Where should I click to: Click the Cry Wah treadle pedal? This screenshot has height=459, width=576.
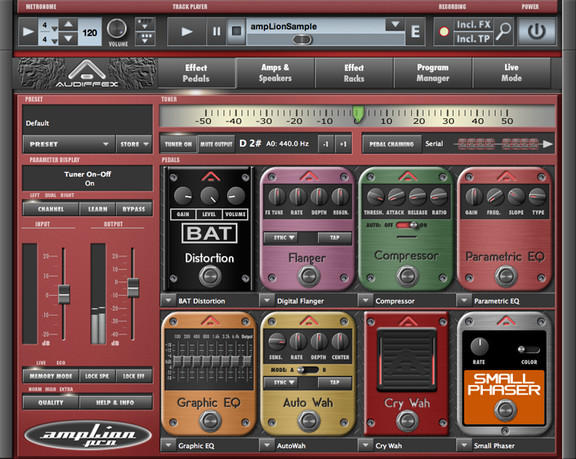coord(407,359)
